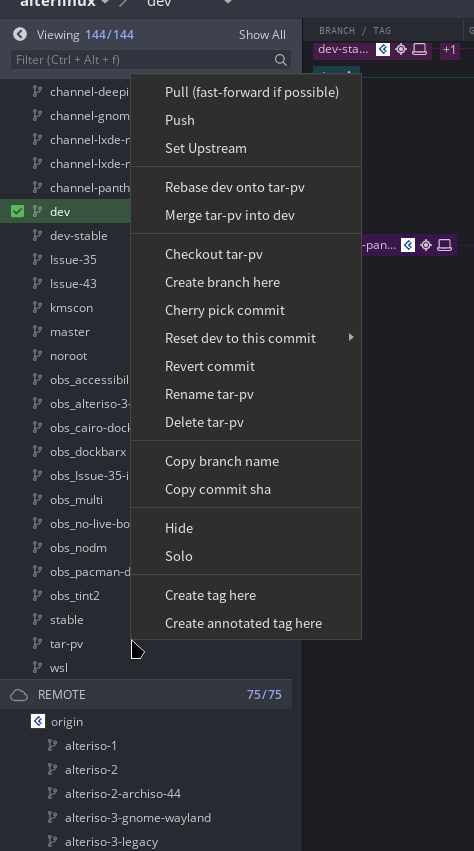Open the dev branch dropdown in breadcrumb

228,2
